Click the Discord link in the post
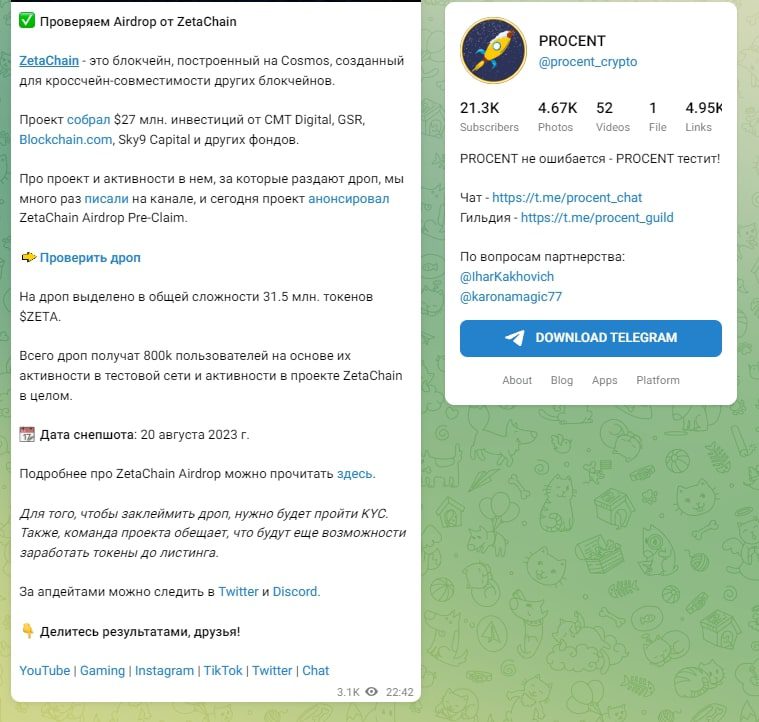The image size is (759, 722). pos(295,592)
